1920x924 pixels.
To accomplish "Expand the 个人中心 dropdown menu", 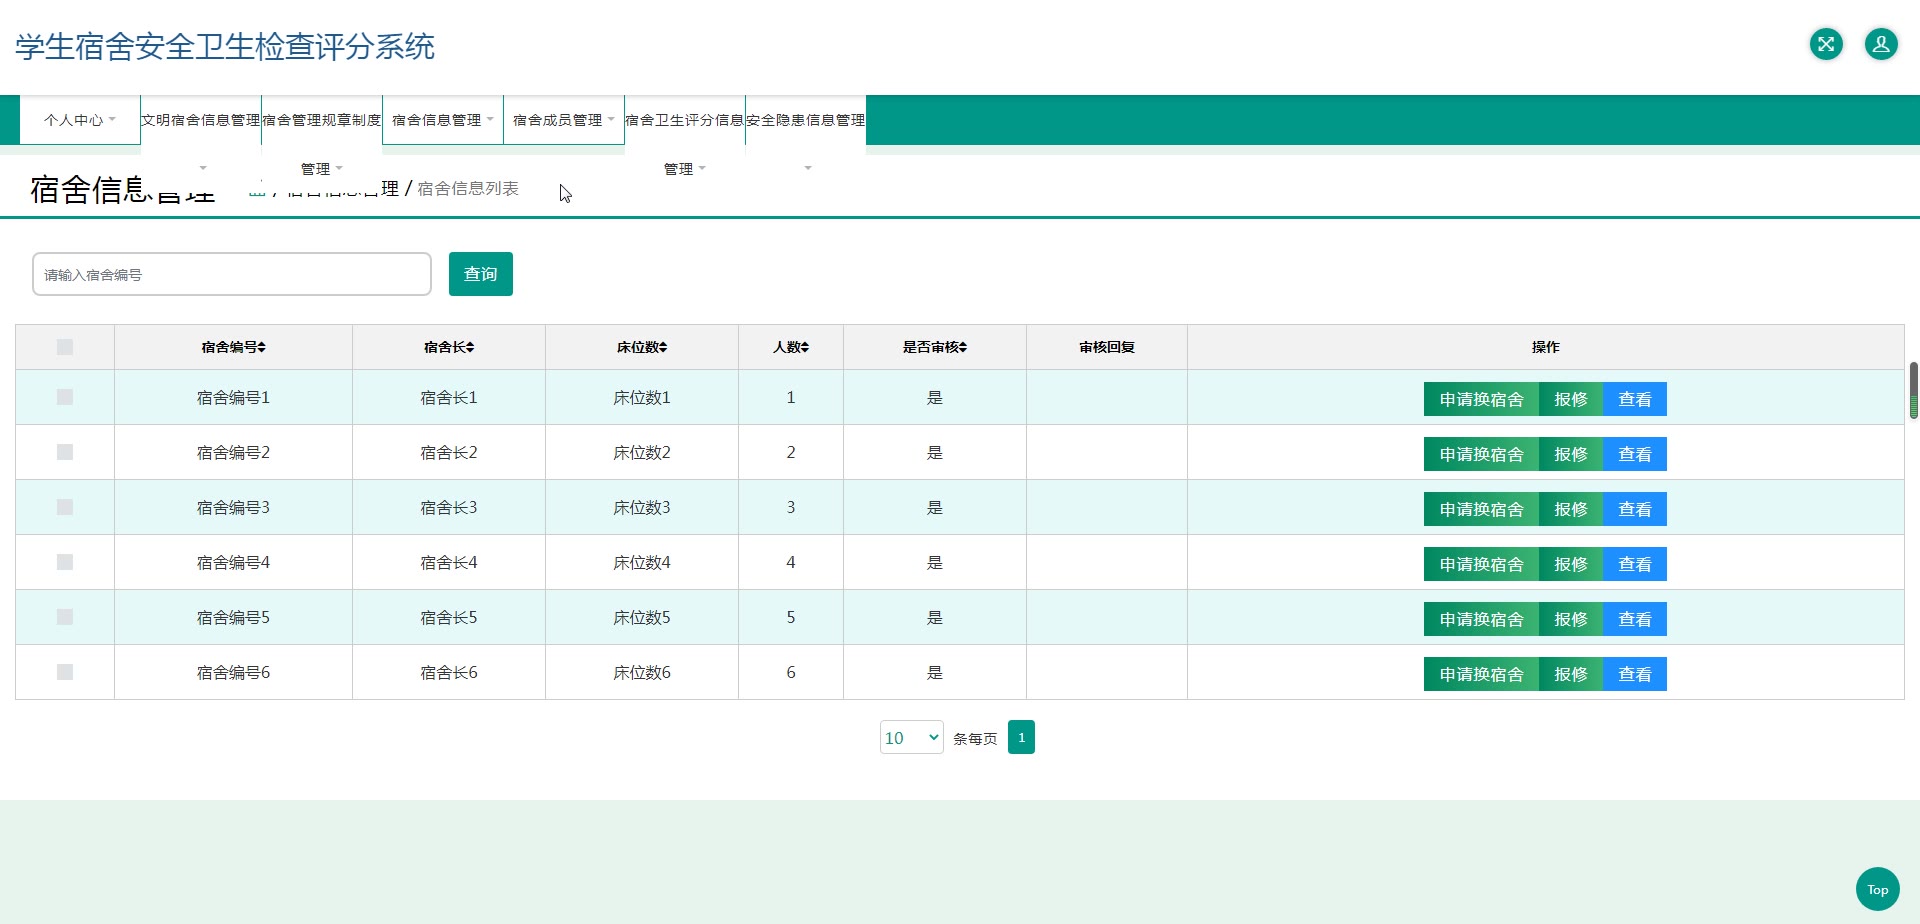I will tap(80, 120).
